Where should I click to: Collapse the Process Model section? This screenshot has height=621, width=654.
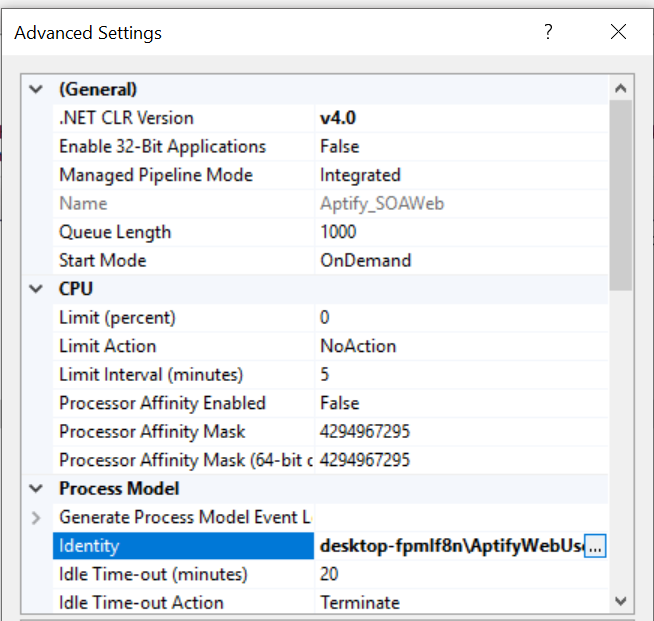click(36, 489)
